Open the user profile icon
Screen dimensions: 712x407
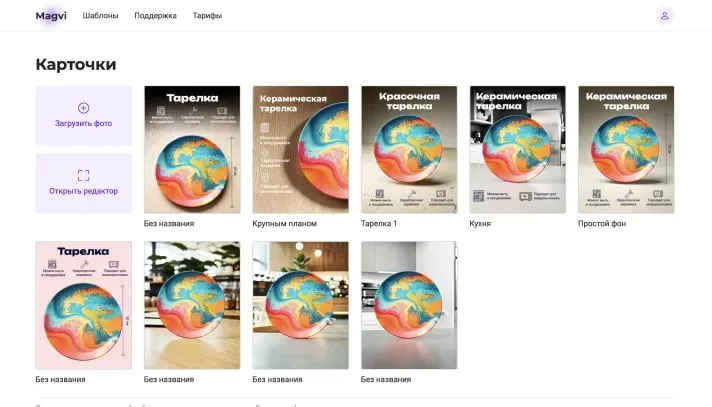[x=664, y=16]
